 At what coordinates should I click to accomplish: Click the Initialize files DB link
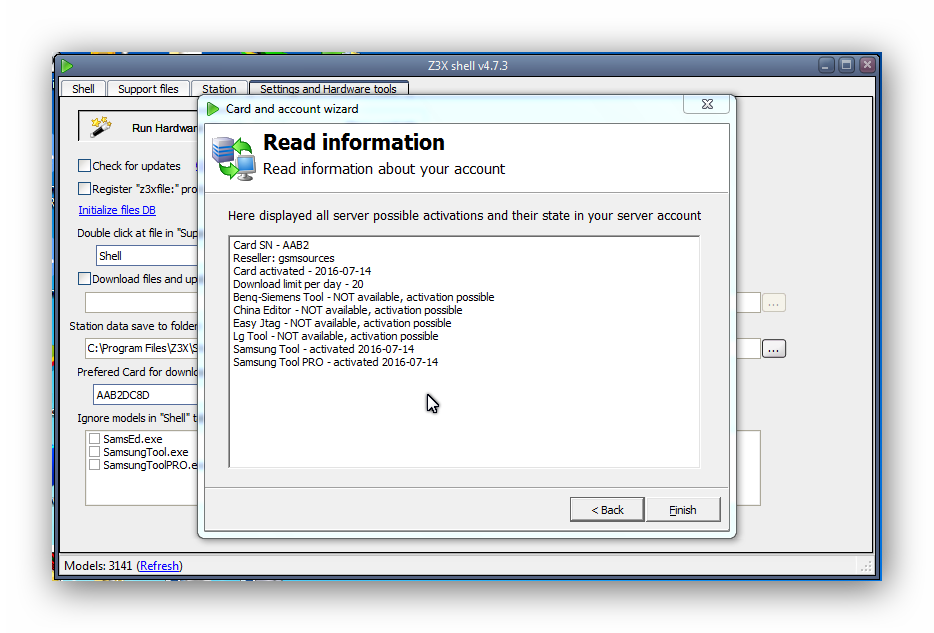click(x=117, y=210)
